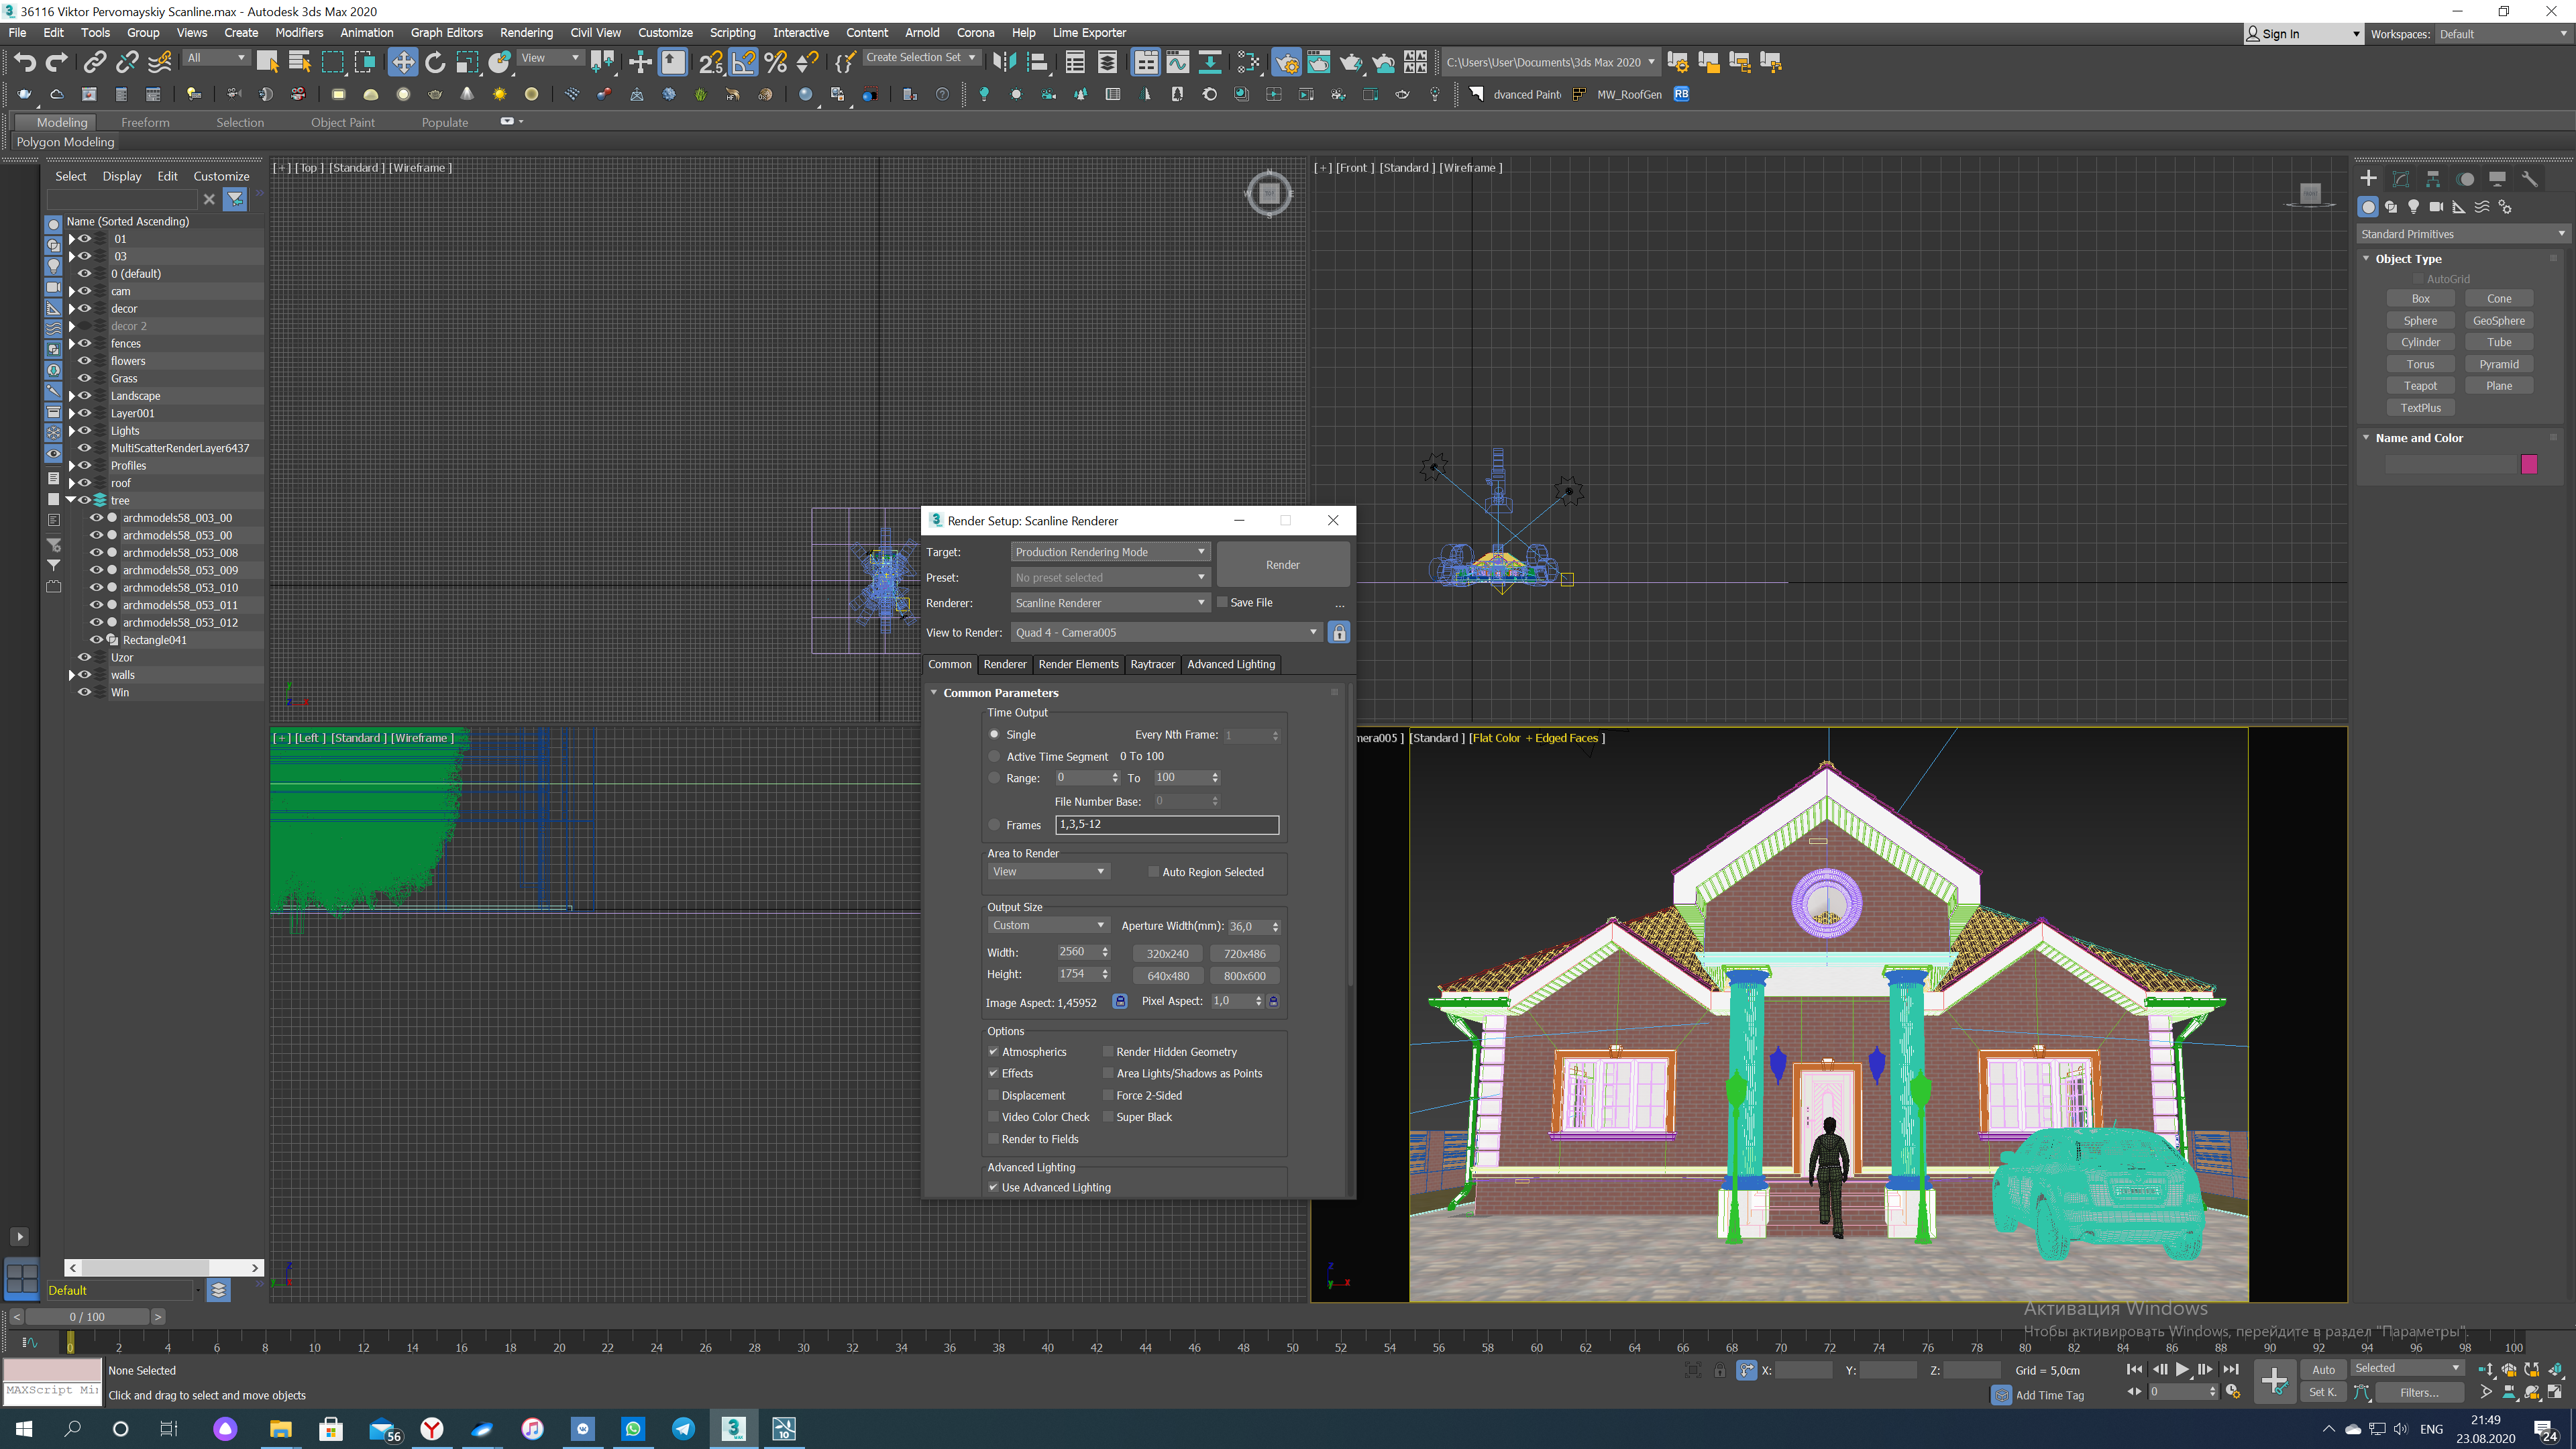Click the GeoSphere button
This screenshot has height=1449, width=2576.
click(2499, 321)
